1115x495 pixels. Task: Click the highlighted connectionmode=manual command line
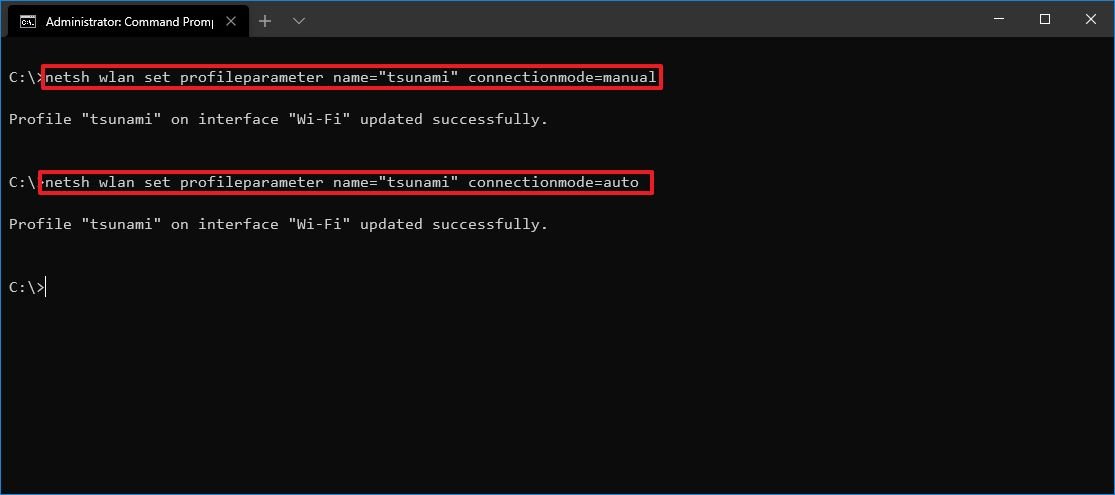352,78
